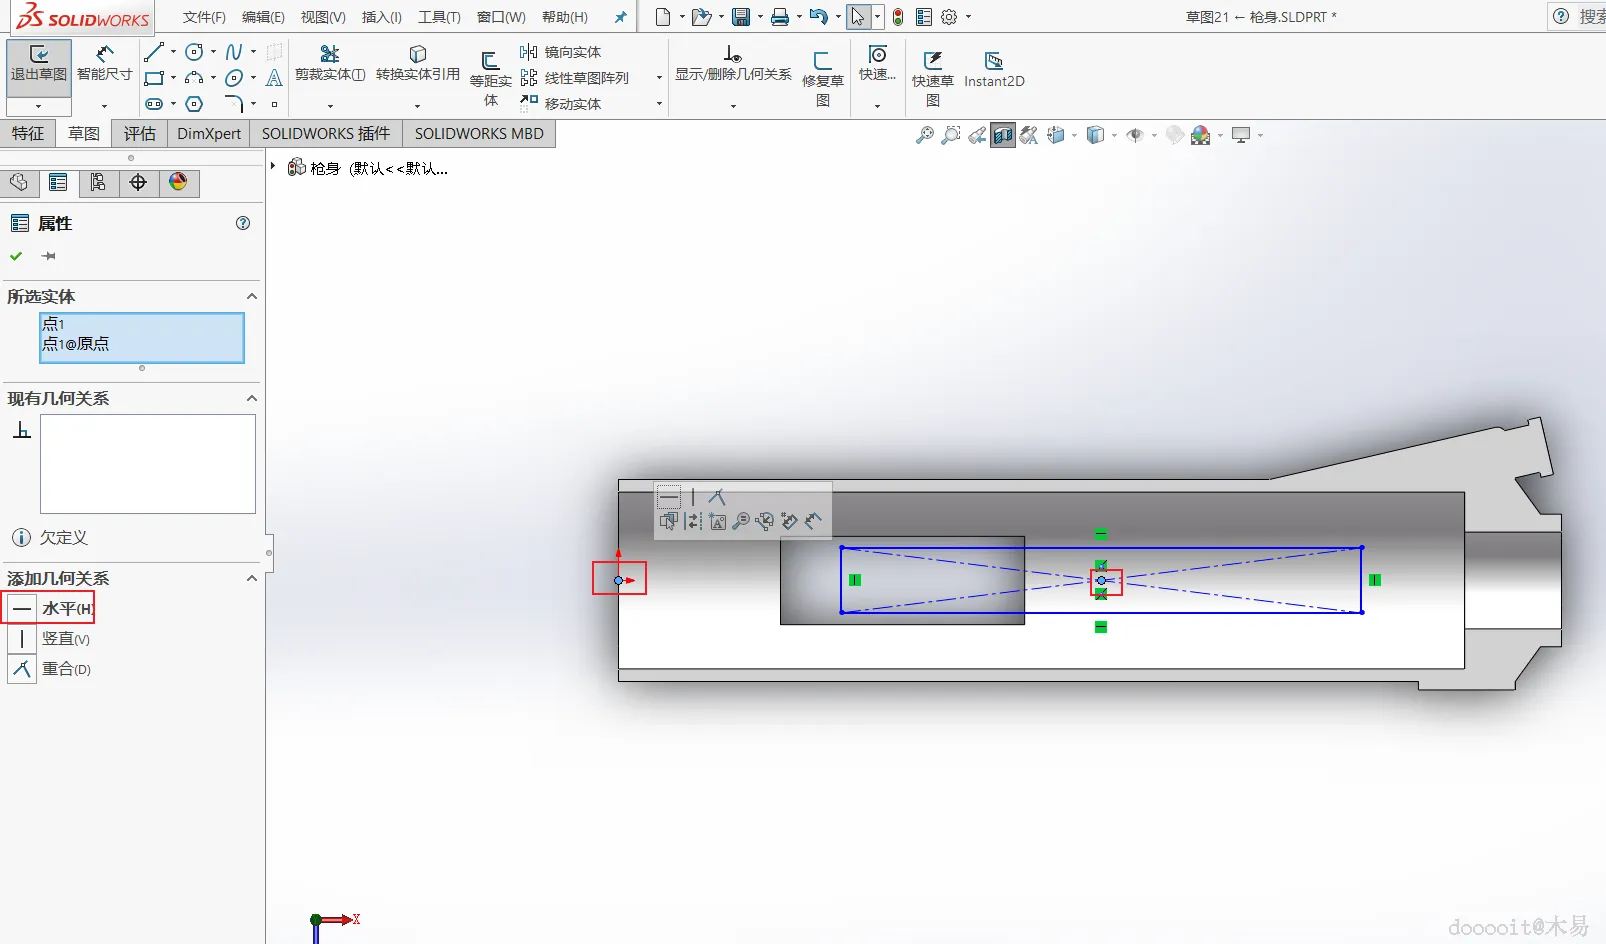
Task: Choose the Trim Entities (剪裁实体) tool
Action: [330, 63]
